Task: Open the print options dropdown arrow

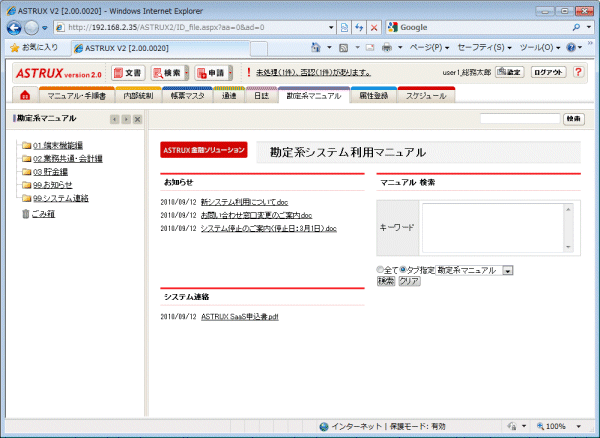Action: [400, 48]
